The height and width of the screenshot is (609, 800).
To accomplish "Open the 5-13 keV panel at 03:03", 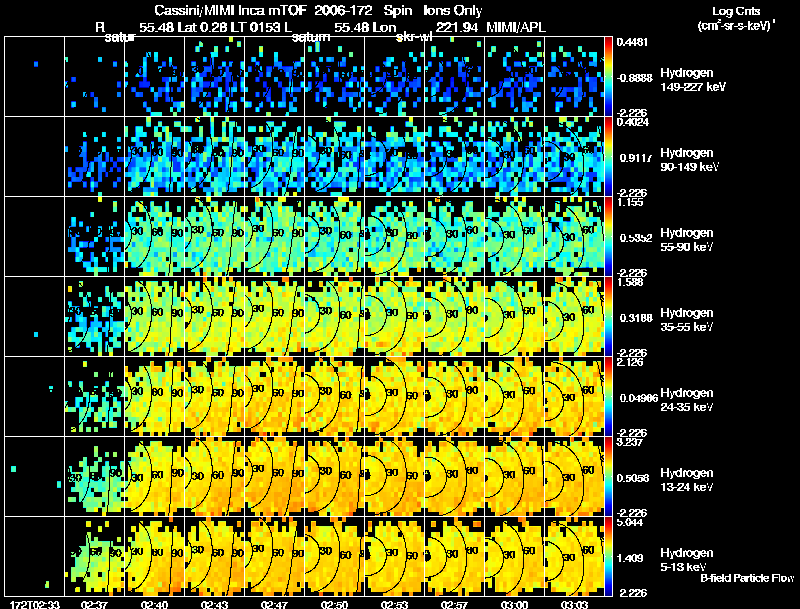I will click(574, 556).
